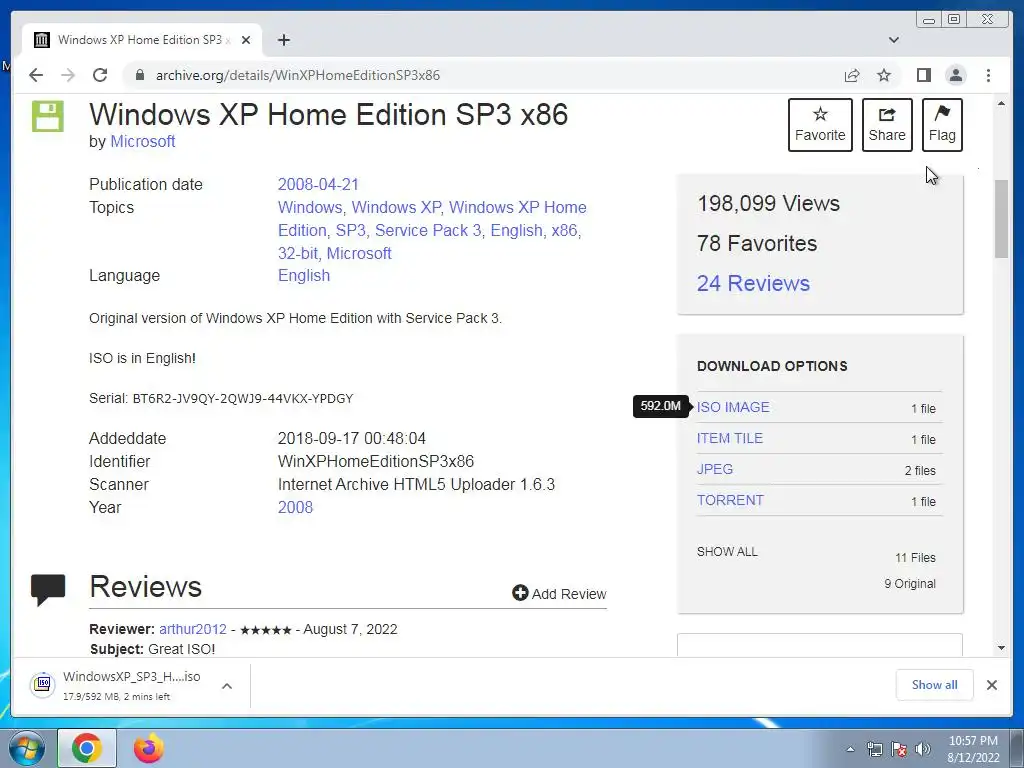The height and width of the screenshot is (768, 1024).
Task: Click the Share button
Action: [887, 125]
